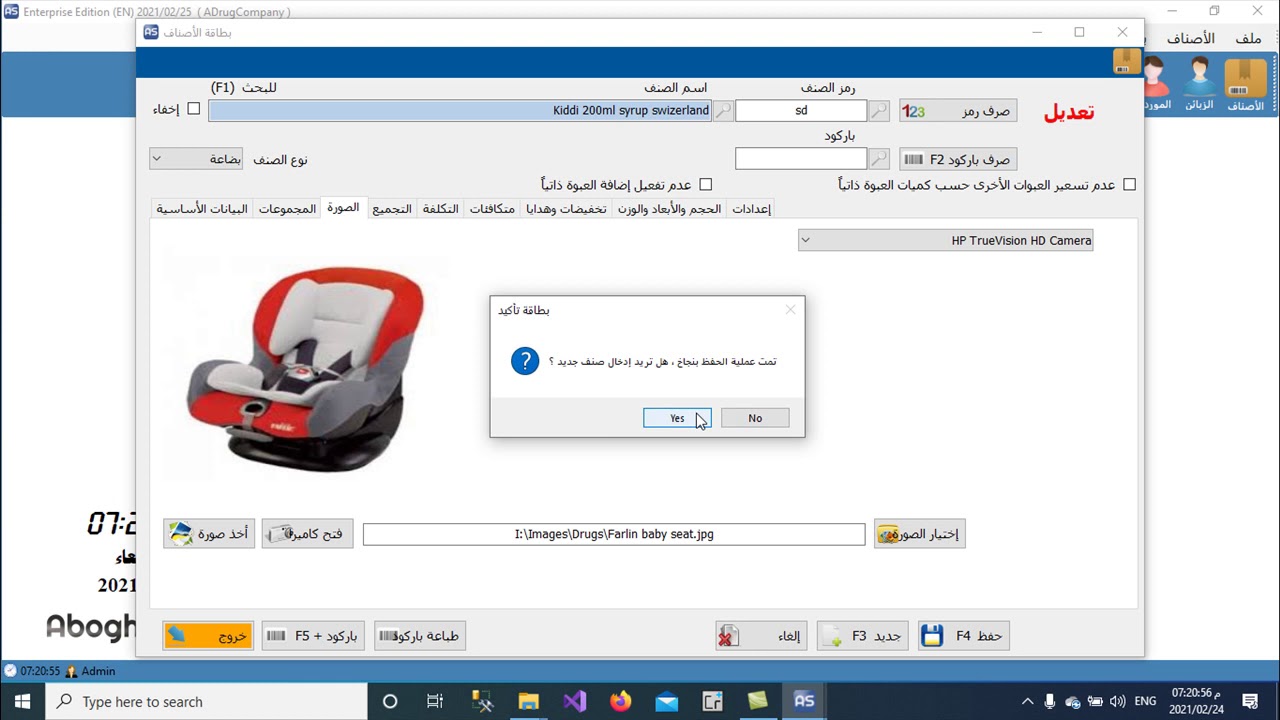This screenshot has width=1280, height=720.
Task: Open the HP TrueVision HD Camera dropdown
Action: click(945, 240)
